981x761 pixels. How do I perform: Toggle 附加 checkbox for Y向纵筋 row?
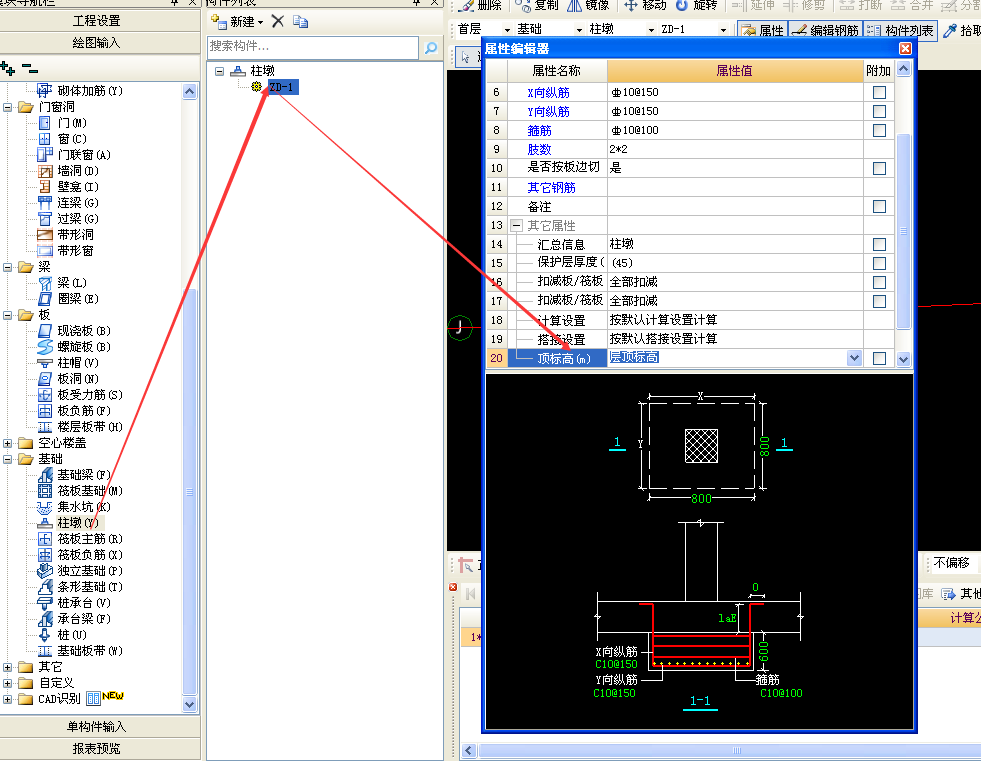pos(879,111)
